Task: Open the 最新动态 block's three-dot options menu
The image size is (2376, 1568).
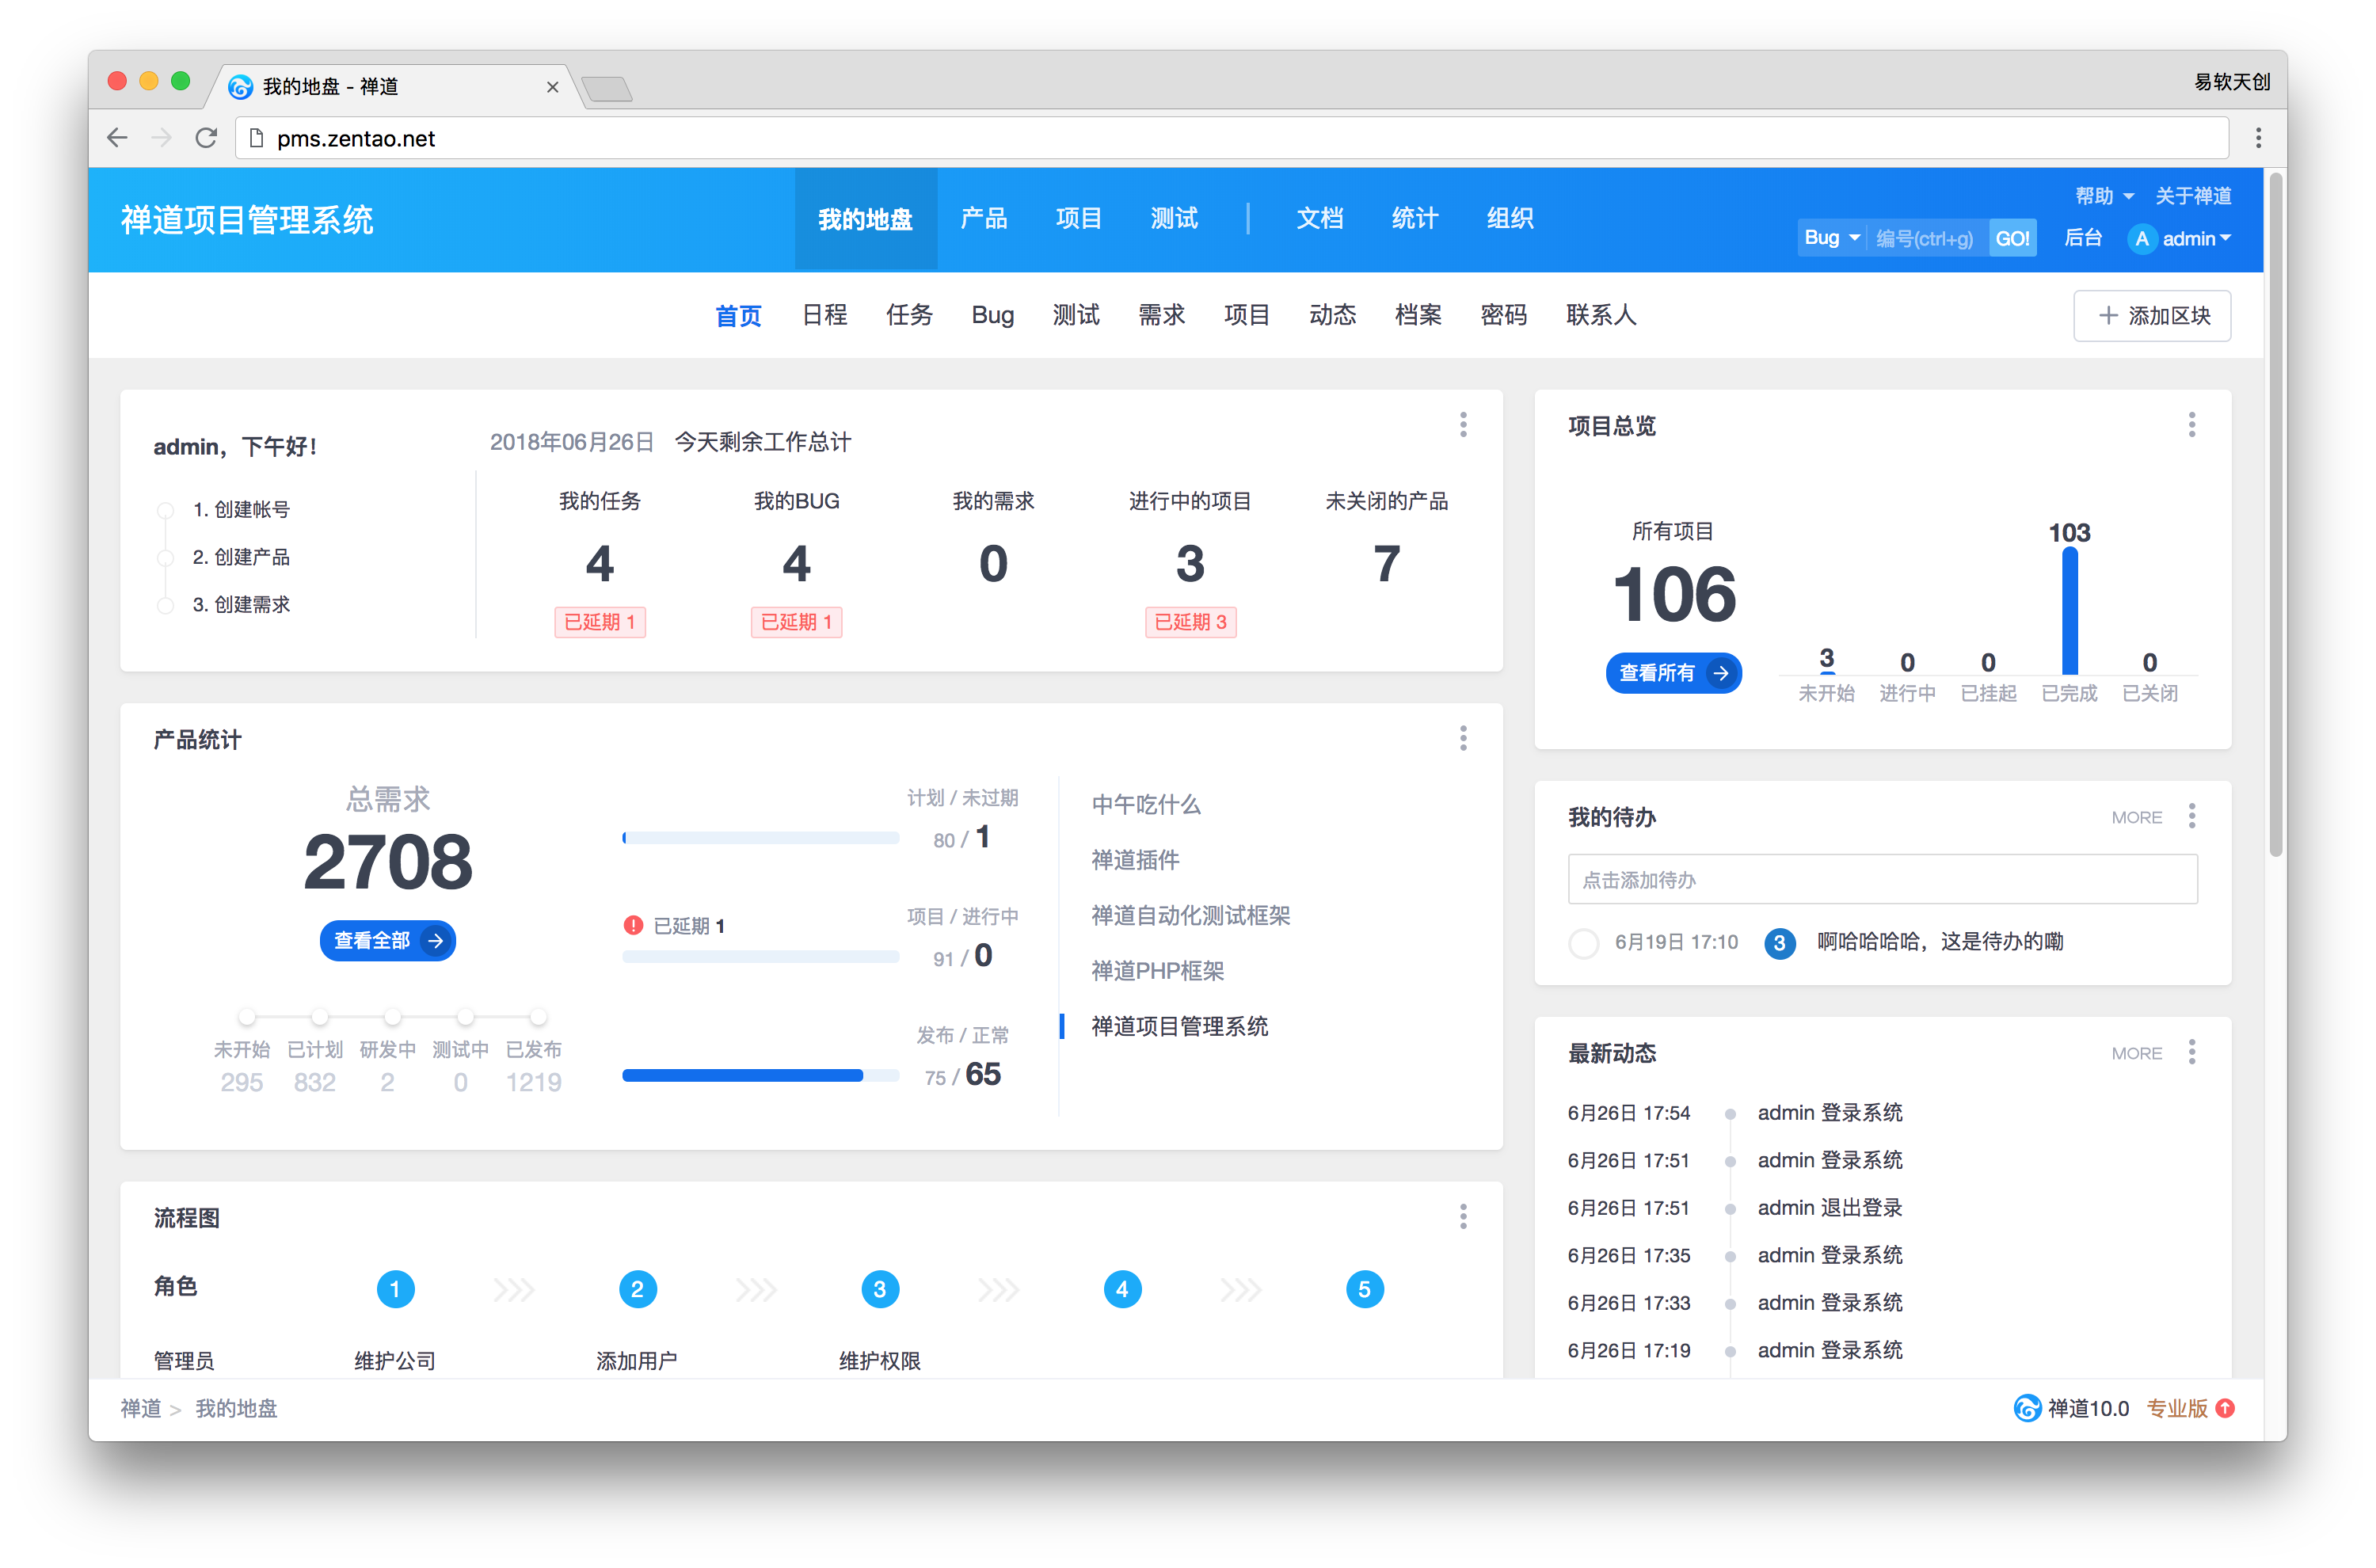Action: click(2192, 1052)
